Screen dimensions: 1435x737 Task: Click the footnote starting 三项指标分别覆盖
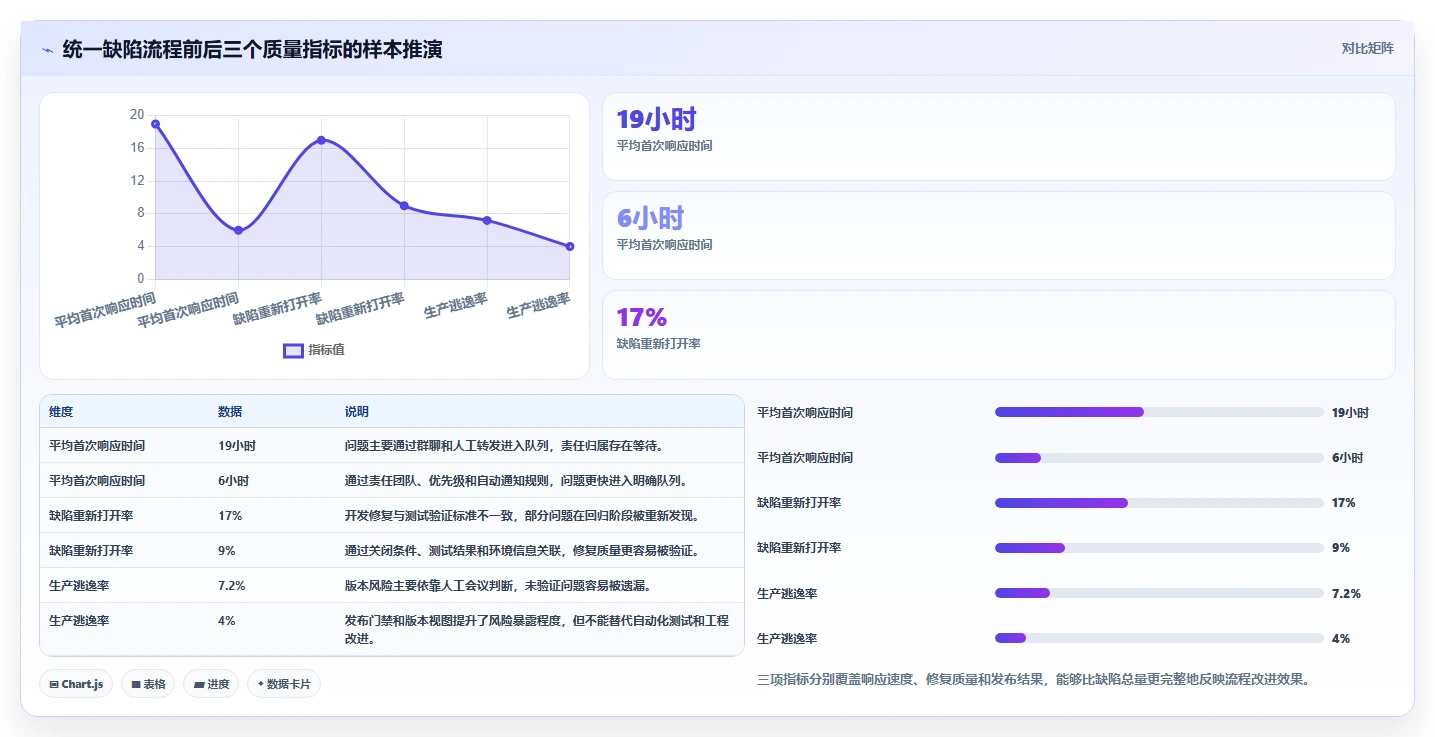tap(1034, 680)
